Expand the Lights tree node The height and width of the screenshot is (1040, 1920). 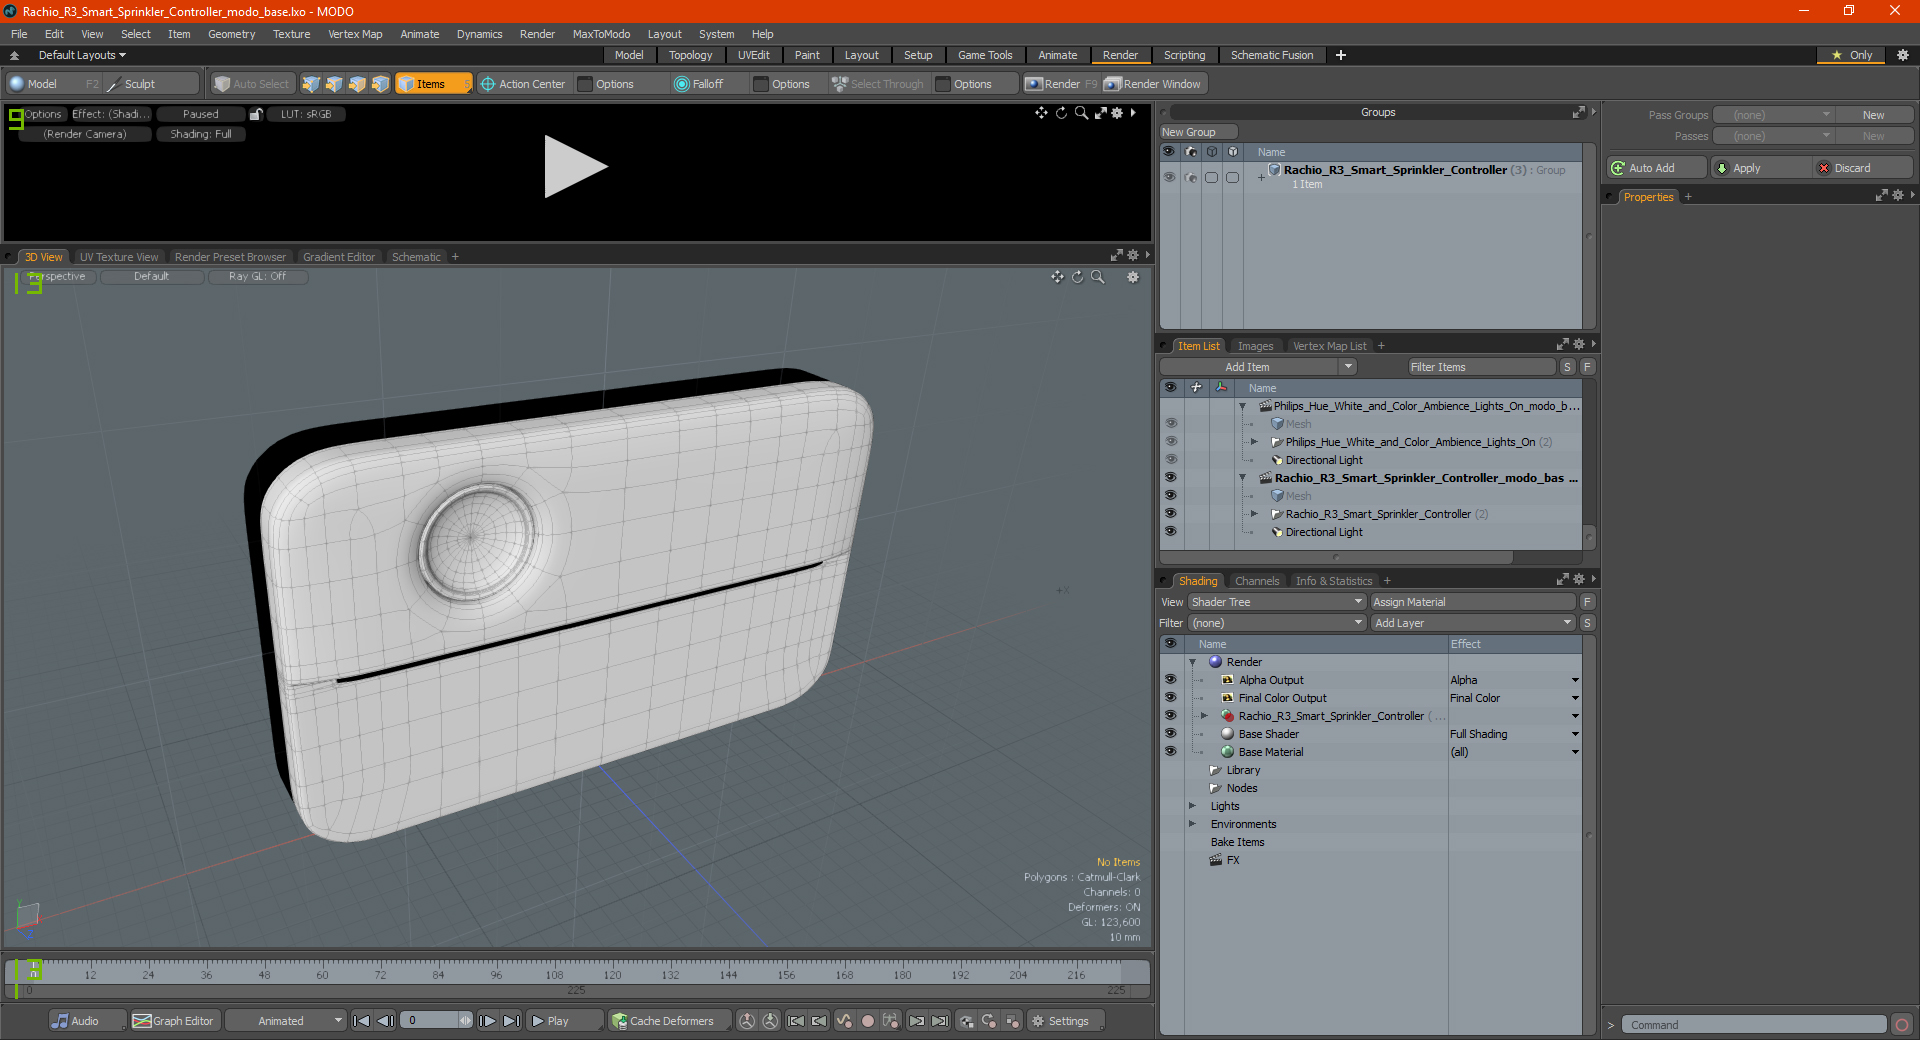coord(1192,806)
